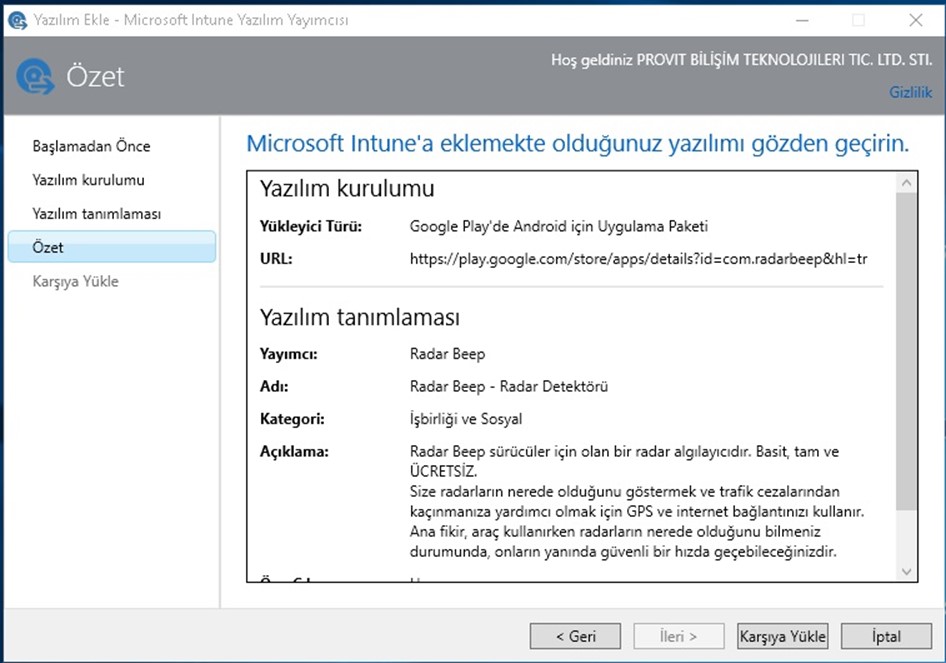Cancel the wizard with İptal button
This screenshot has height=663, width=946.
[x=886, y=636]
